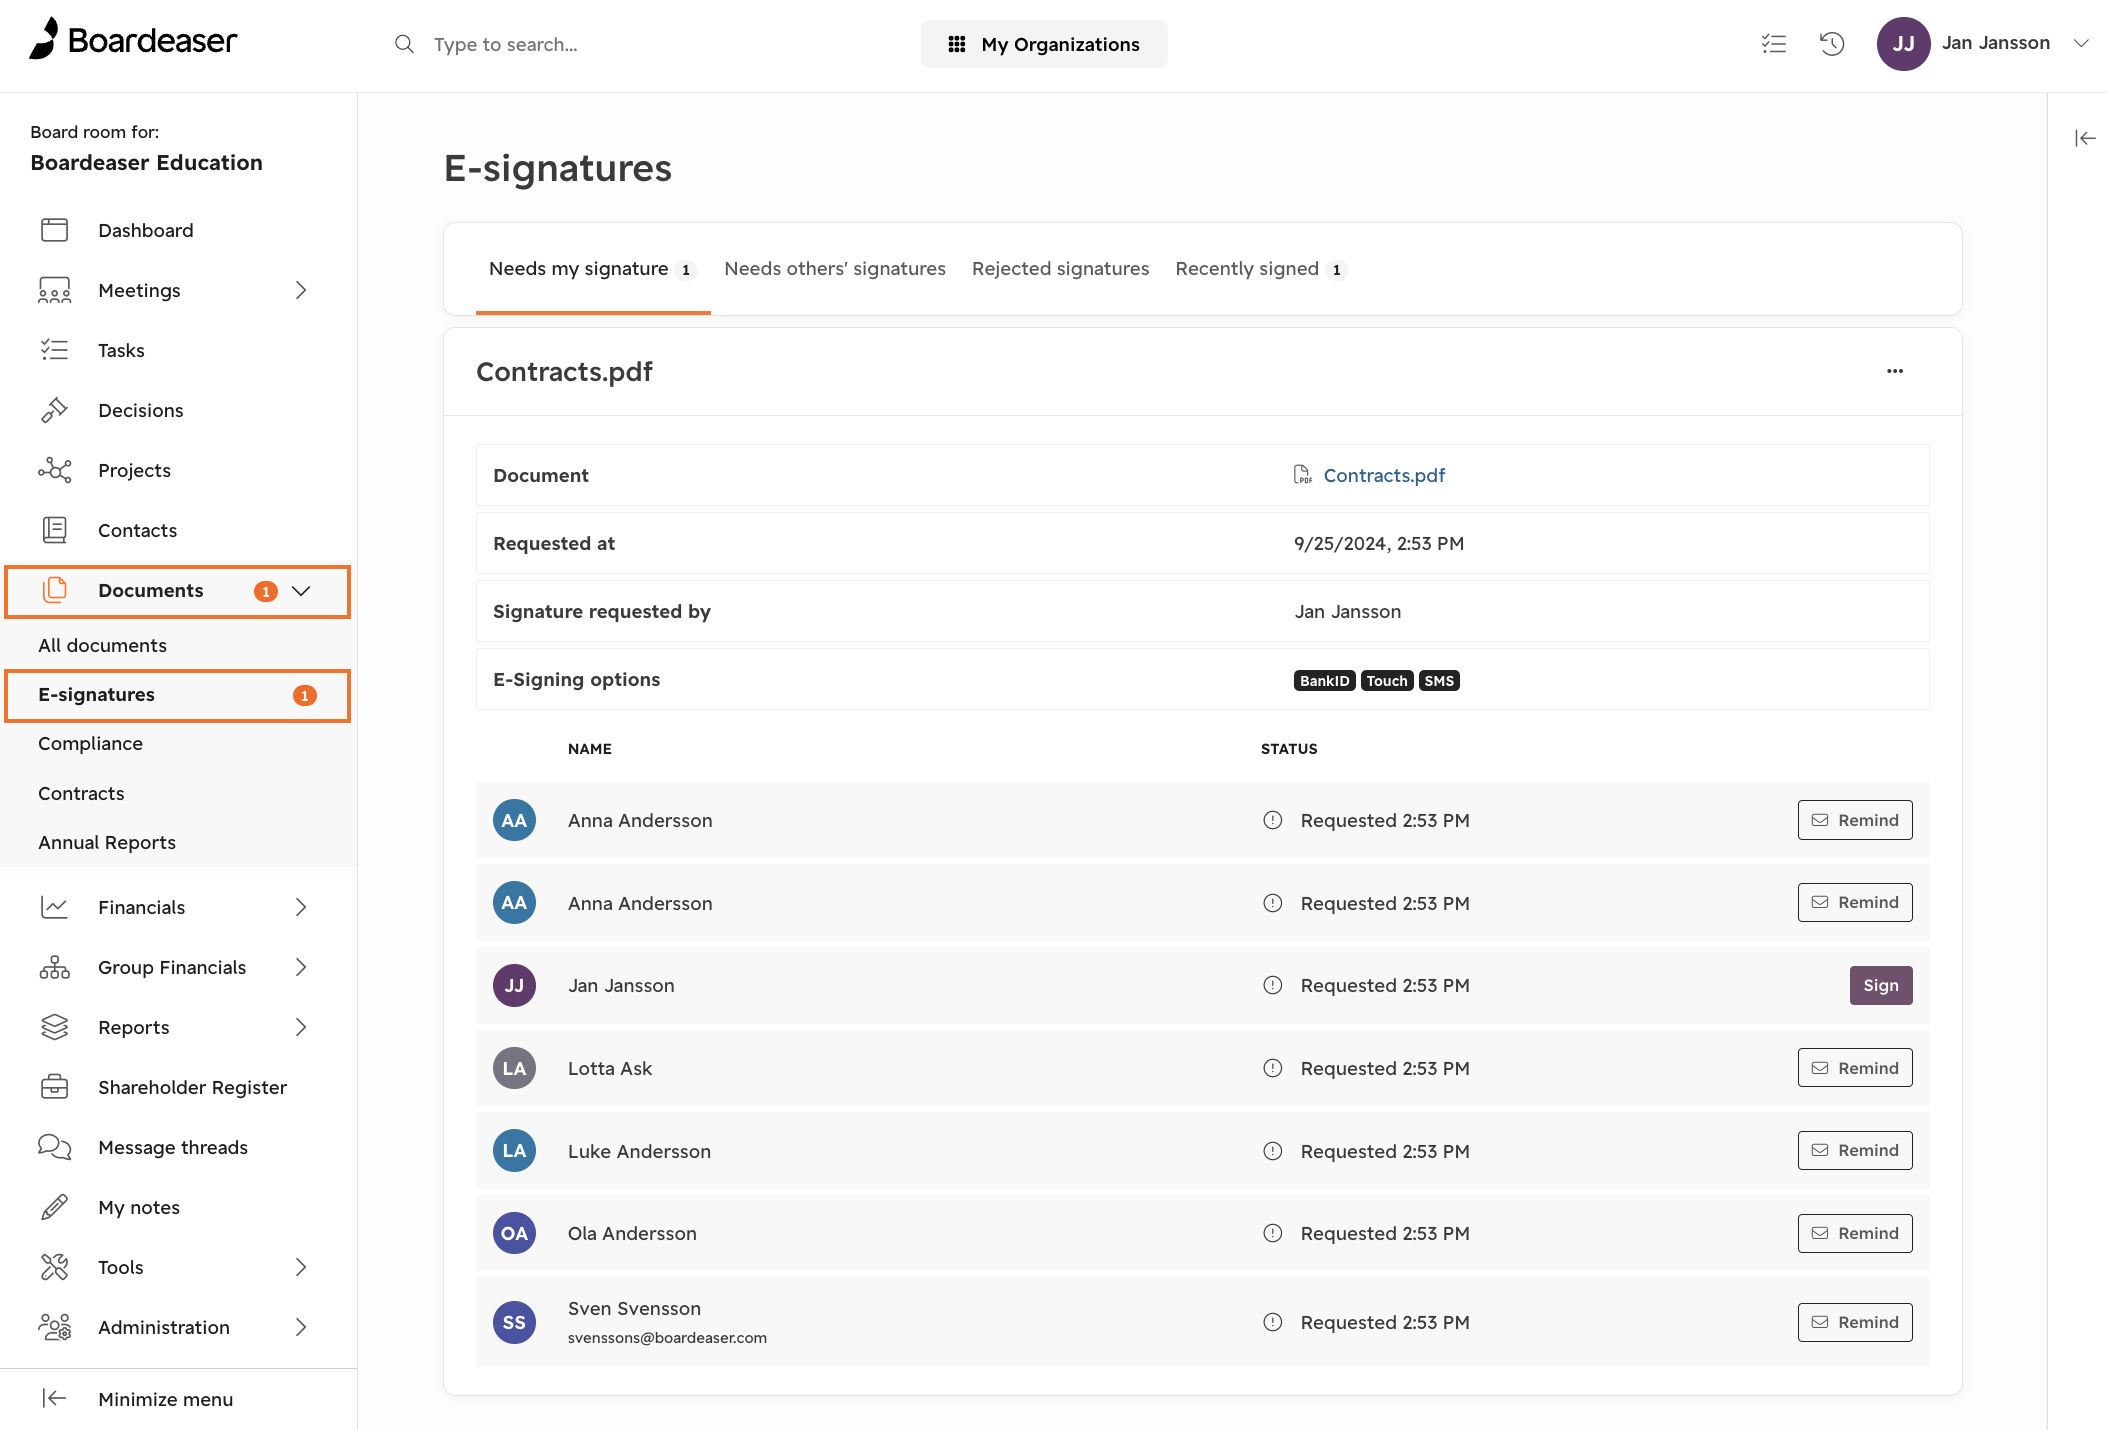Open the Contracts.pdf document link

click(1384, 475)
